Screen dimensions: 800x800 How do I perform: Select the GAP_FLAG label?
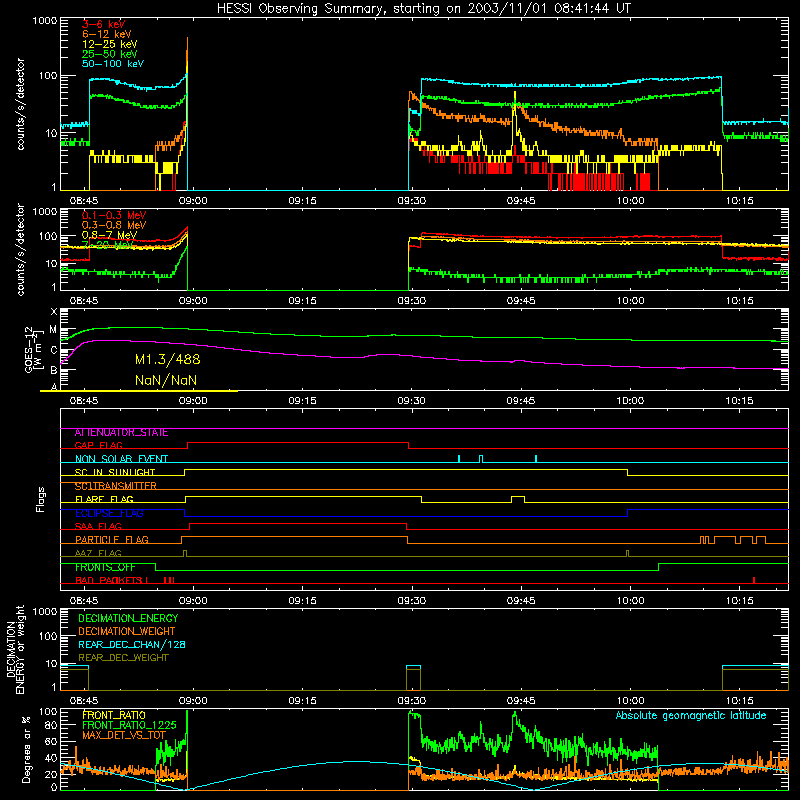pyautogui.click(x=98, y=445)
